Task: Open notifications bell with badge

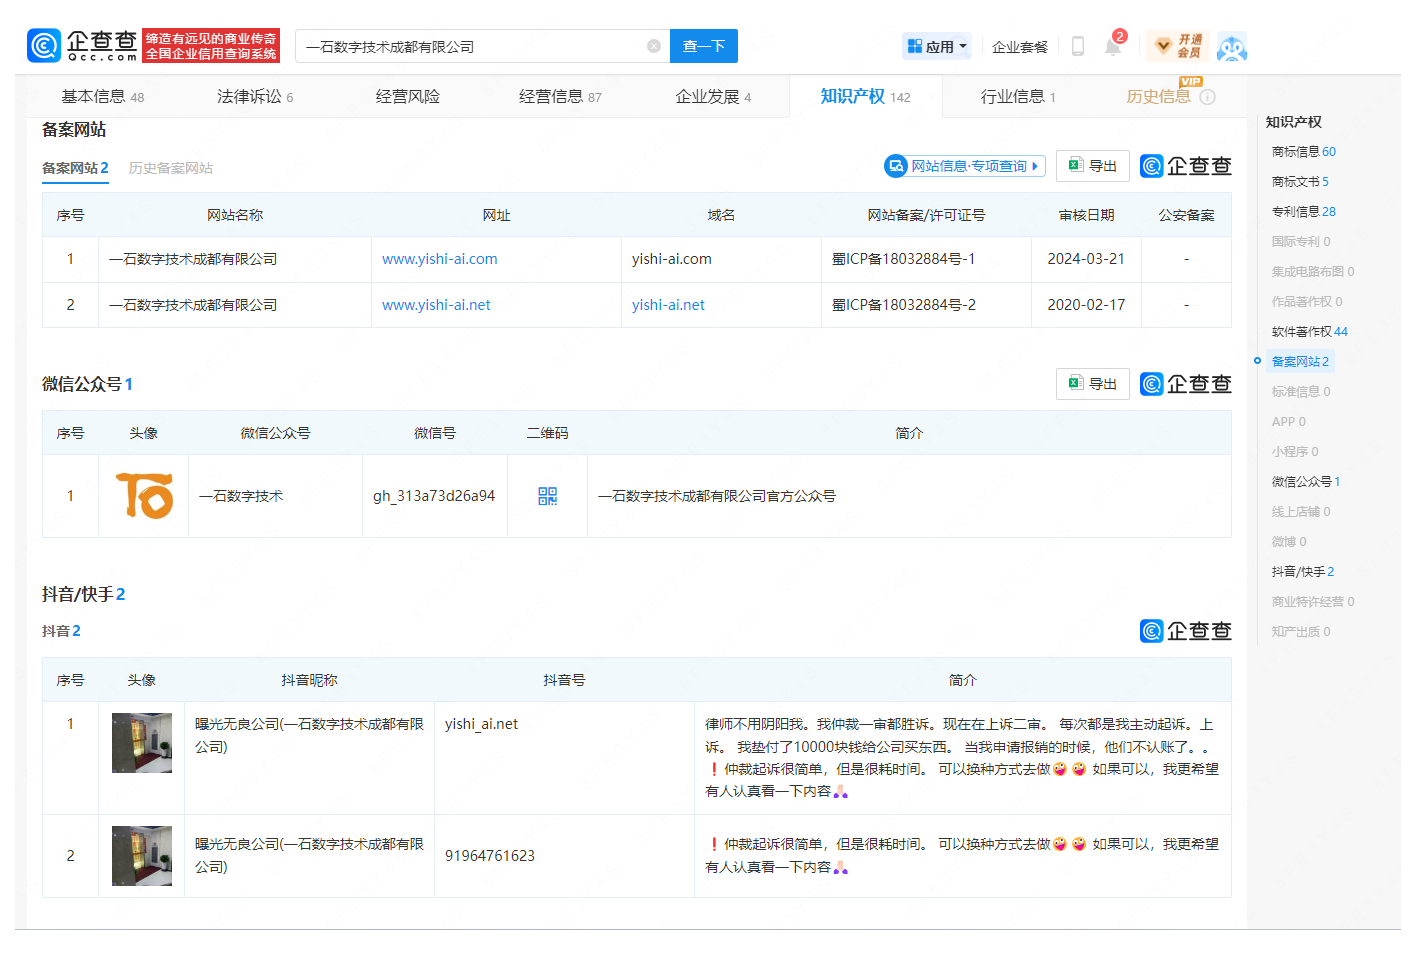Action: pyautogui.click(x=1112, y=46)
